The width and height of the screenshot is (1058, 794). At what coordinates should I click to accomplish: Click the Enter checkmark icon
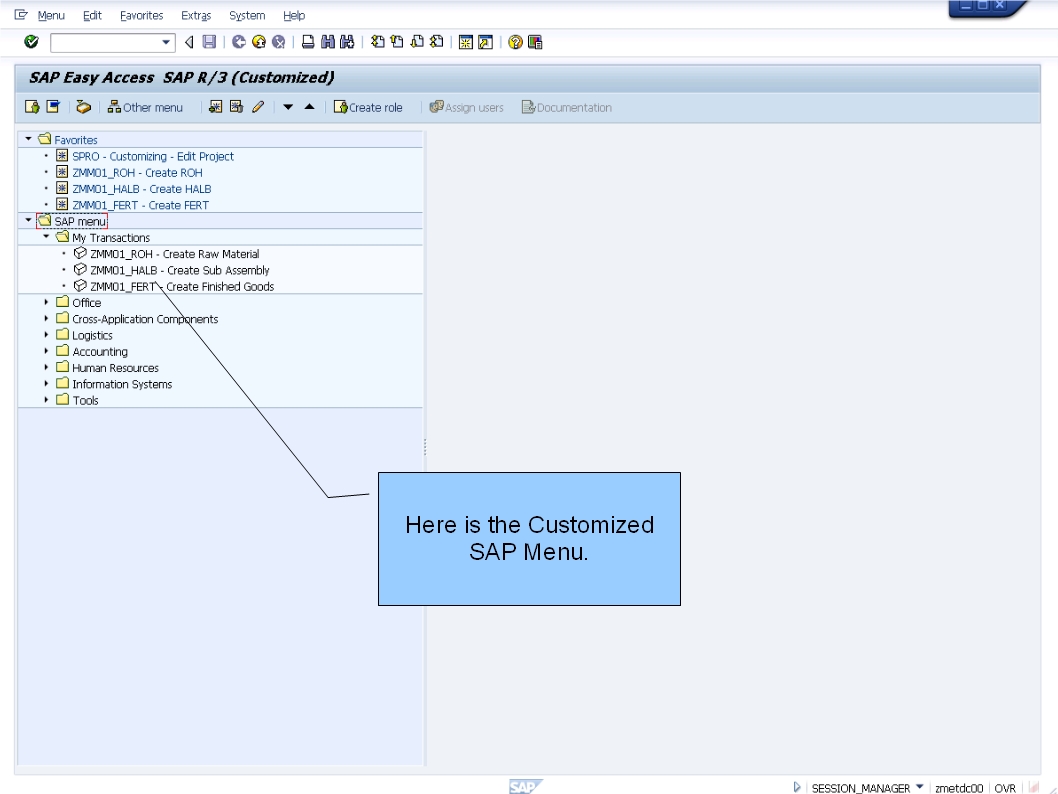coord(31,41)
